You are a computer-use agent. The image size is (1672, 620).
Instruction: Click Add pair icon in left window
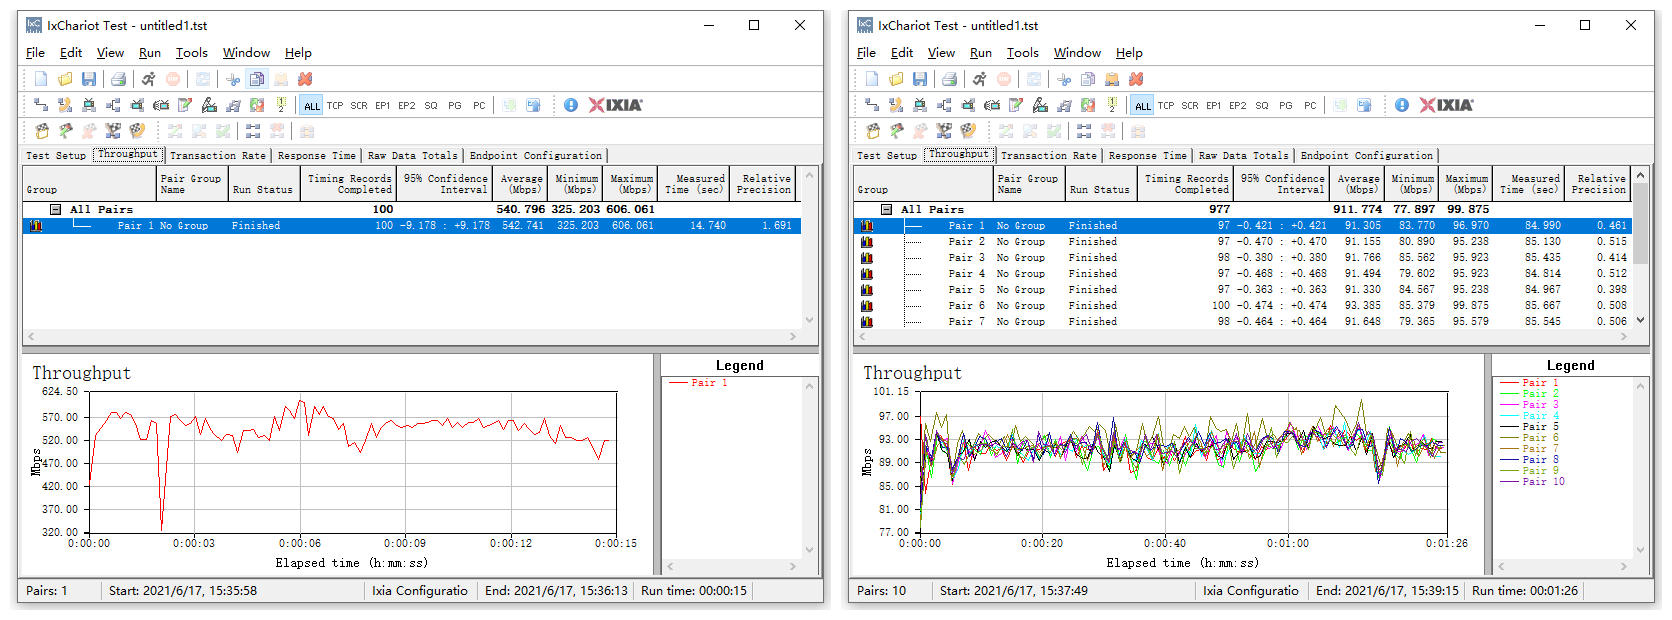[41, 105]
